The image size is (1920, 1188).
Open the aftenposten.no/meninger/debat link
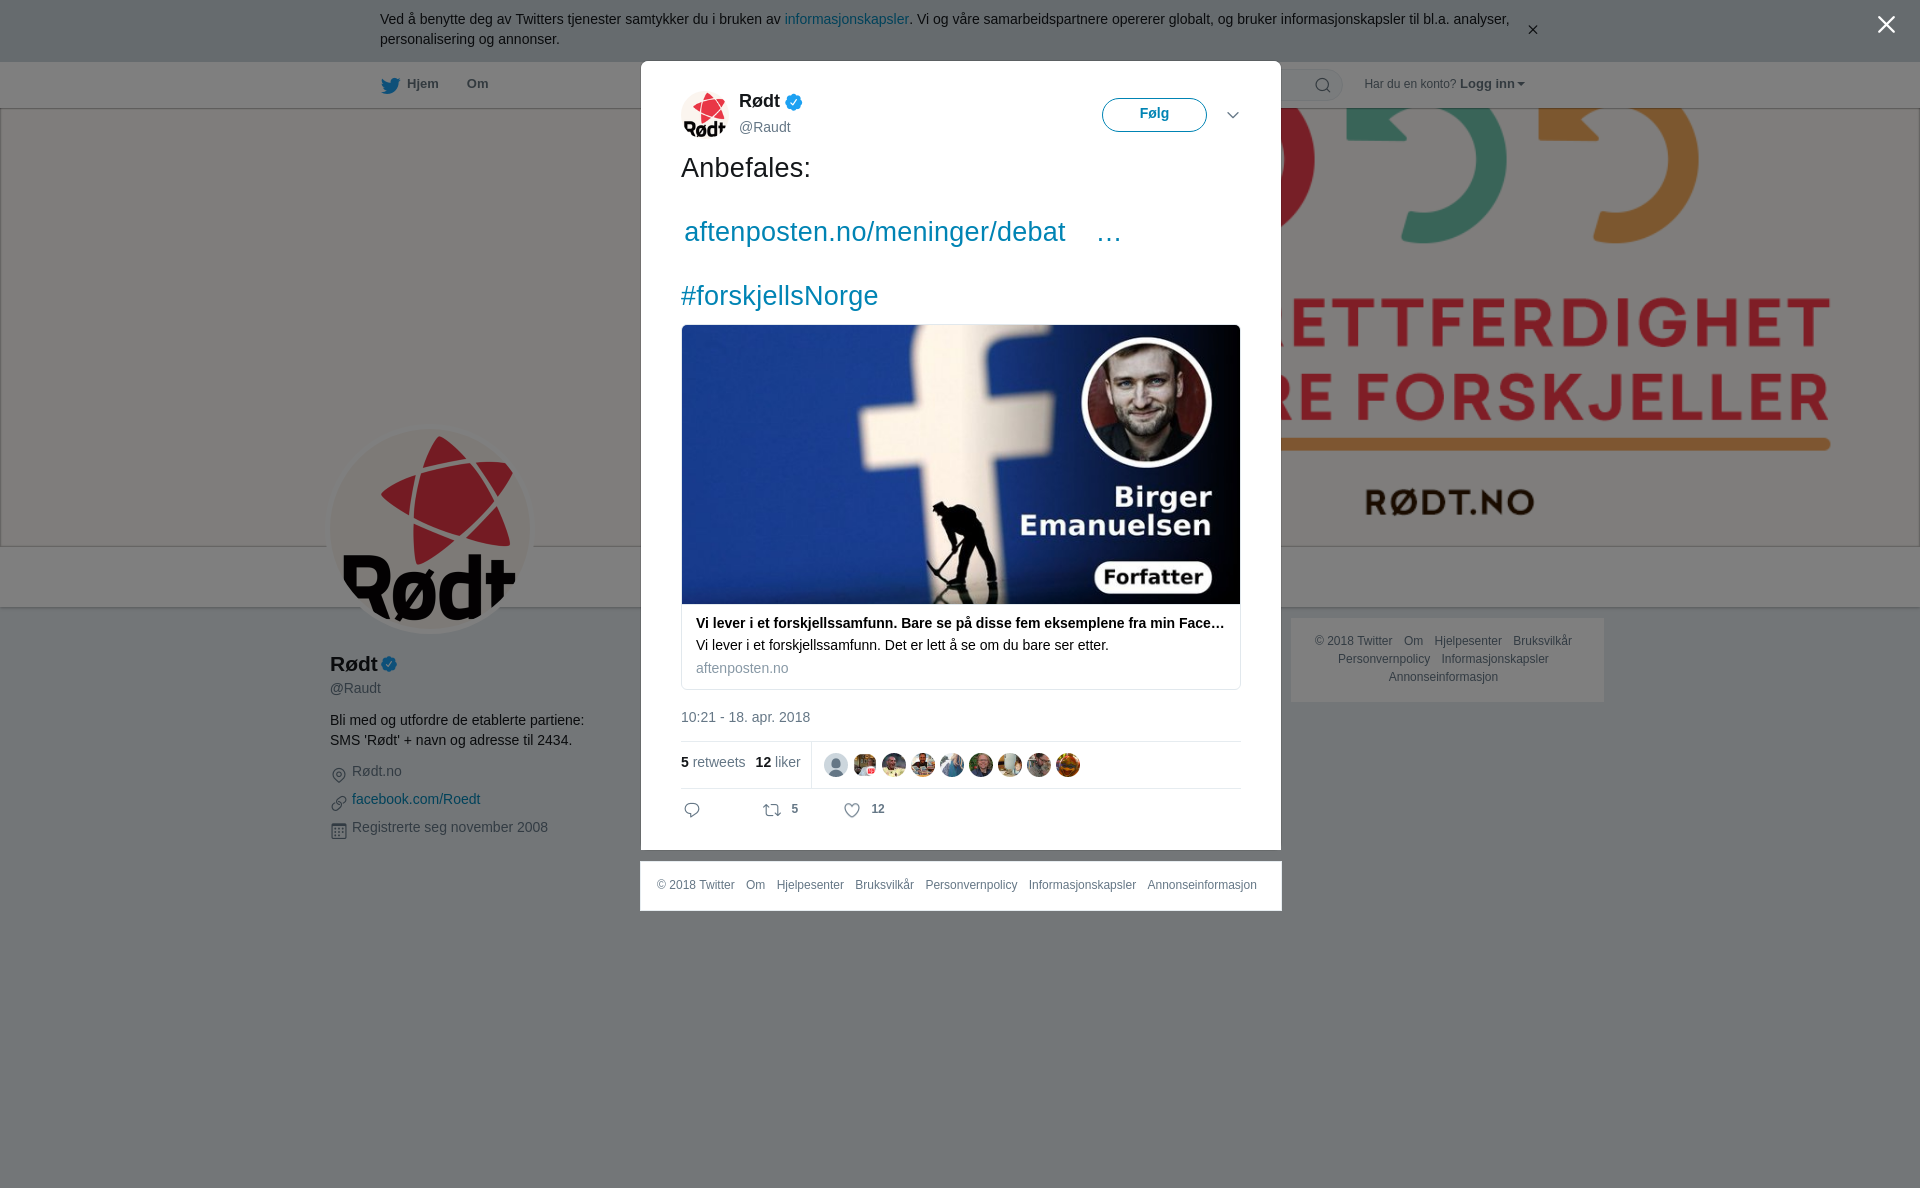point(874,232)
